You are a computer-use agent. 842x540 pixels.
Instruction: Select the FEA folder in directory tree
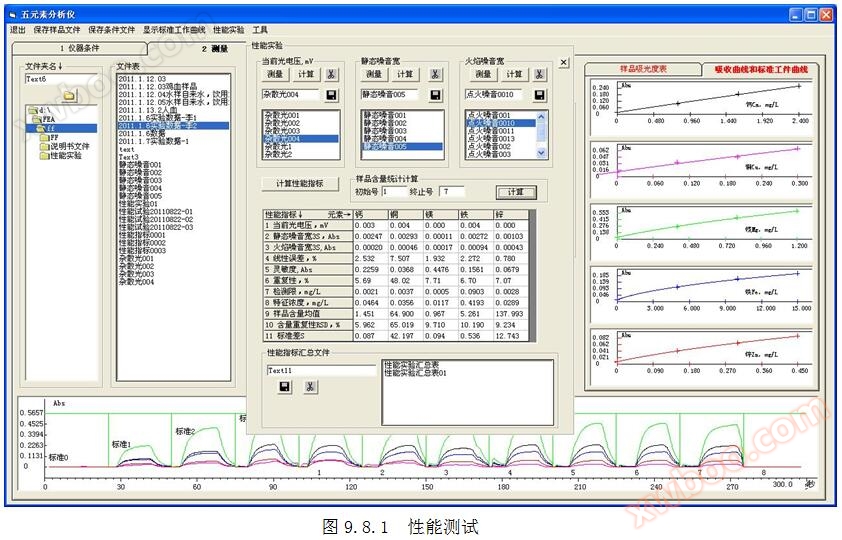click(x=47, y=119)
